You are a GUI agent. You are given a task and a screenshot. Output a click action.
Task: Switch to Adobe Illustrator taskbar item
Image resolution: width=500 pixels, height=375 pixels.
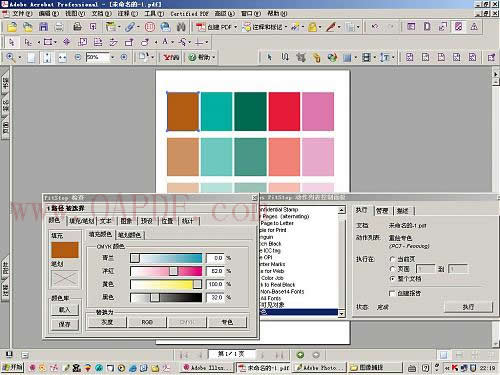point(208,368)
